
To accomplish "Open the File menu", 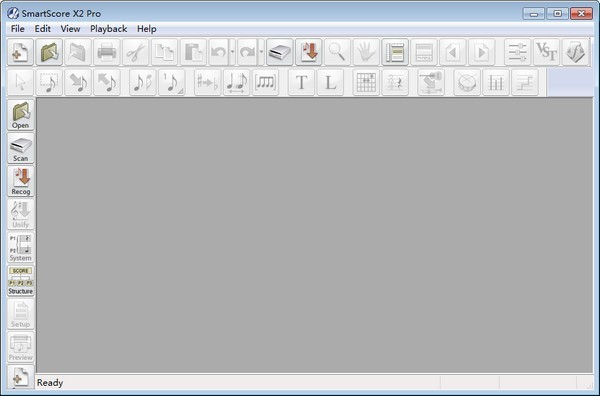I will [18, 29].
